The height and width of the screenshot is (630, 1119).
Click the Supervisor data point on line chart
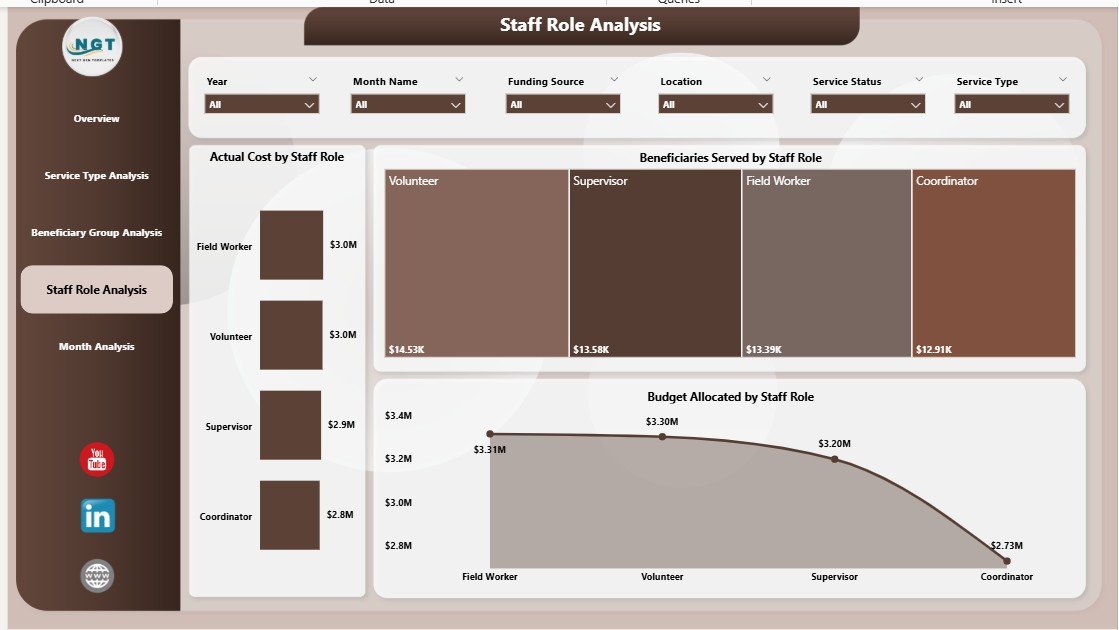835,459
